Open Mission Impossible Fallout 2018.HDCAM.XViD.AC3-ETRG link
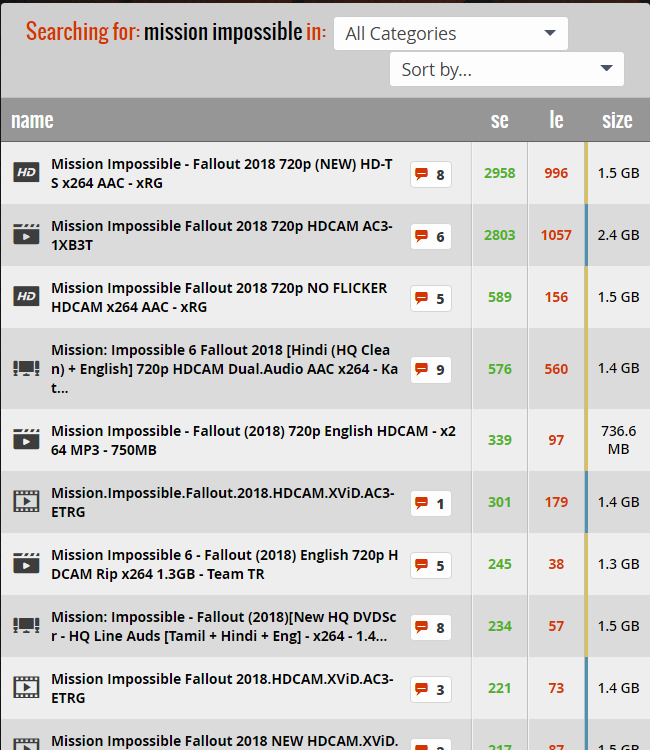The width and height of the screenshot is (650, 750). 222,688
